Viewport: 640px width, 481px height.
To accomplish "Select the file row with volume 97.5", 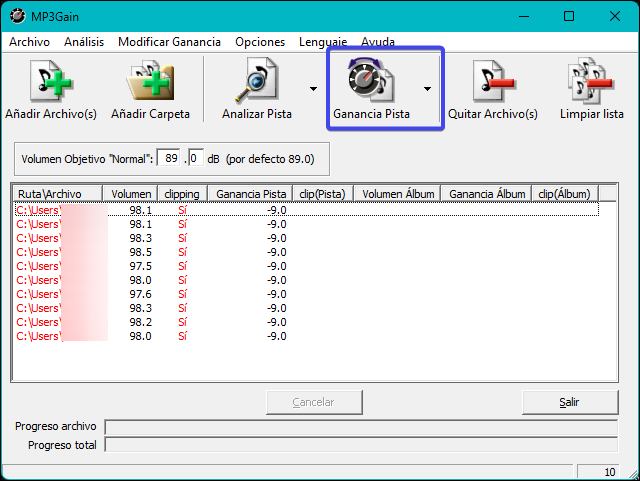I will click(307, 266).
